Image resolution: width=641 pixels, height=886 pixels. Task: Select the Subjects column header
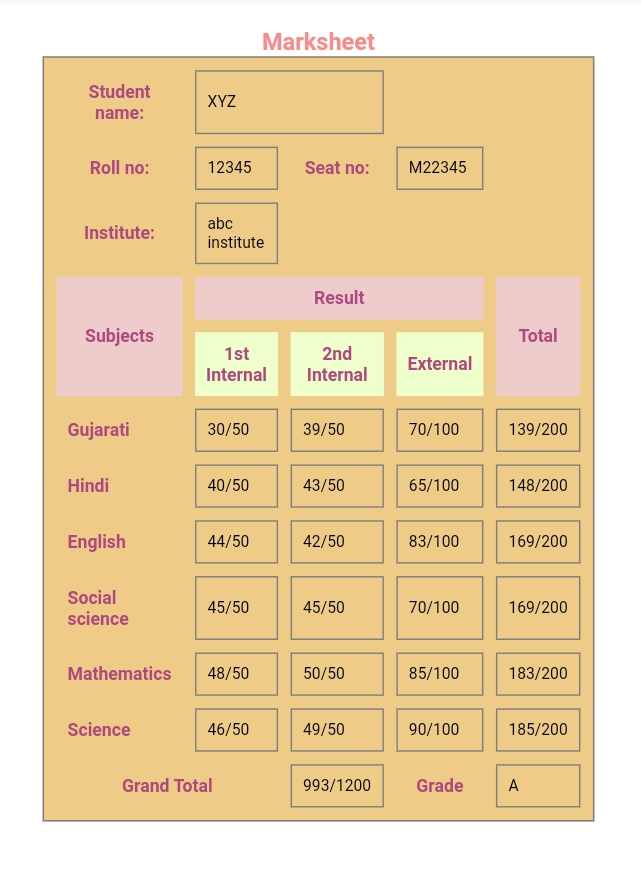pyautogui.click(x=119, y=336)
